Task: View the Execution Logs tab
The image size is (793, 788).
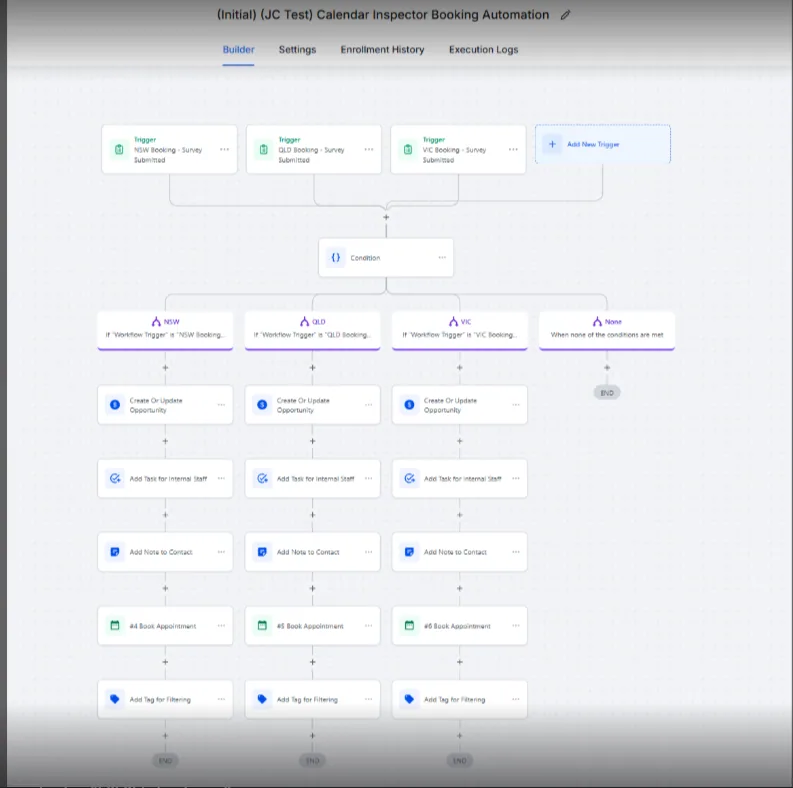Action: (x=483, y=50)
